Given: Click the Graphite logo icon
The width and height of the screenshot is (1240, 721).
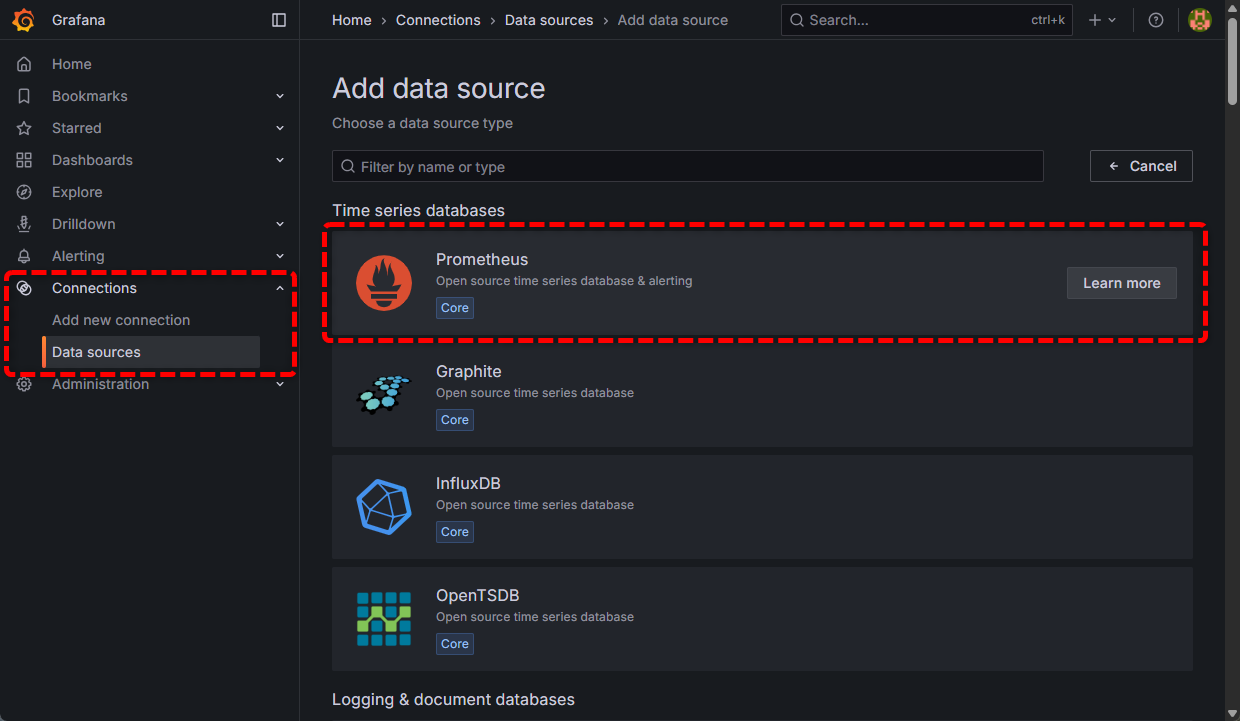Looking at the screenshot, I should [384, 395].
